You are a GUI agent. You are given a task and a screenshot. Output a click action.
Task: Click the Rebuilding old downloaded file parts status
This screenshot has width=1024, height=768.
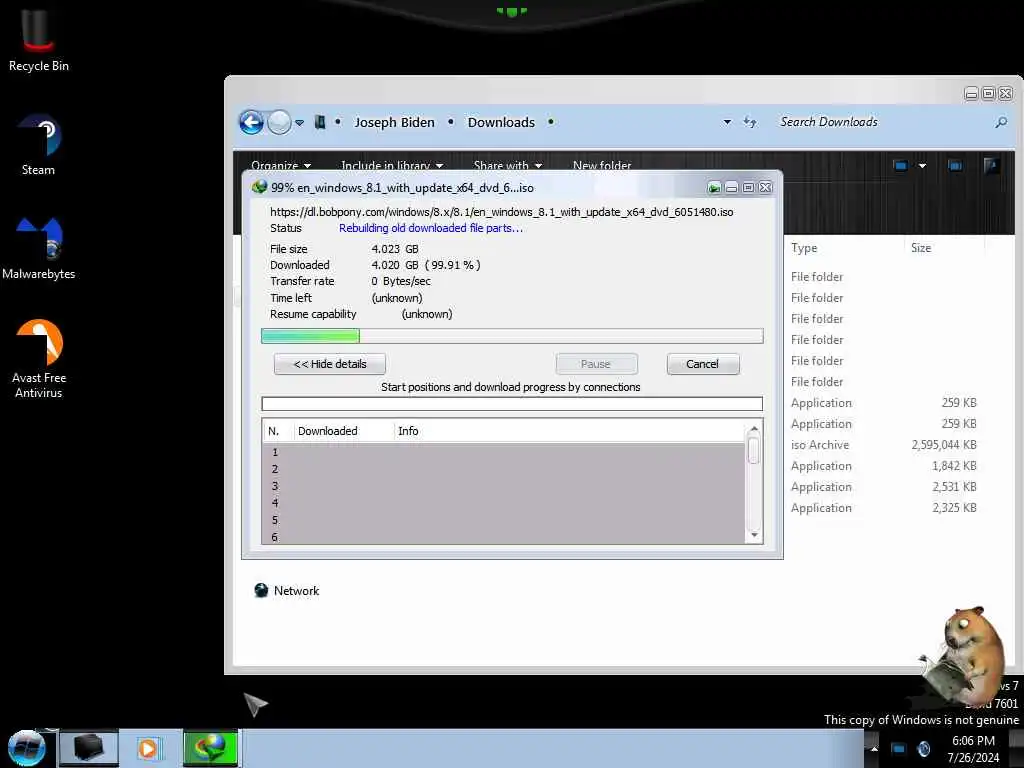point(430,228)
